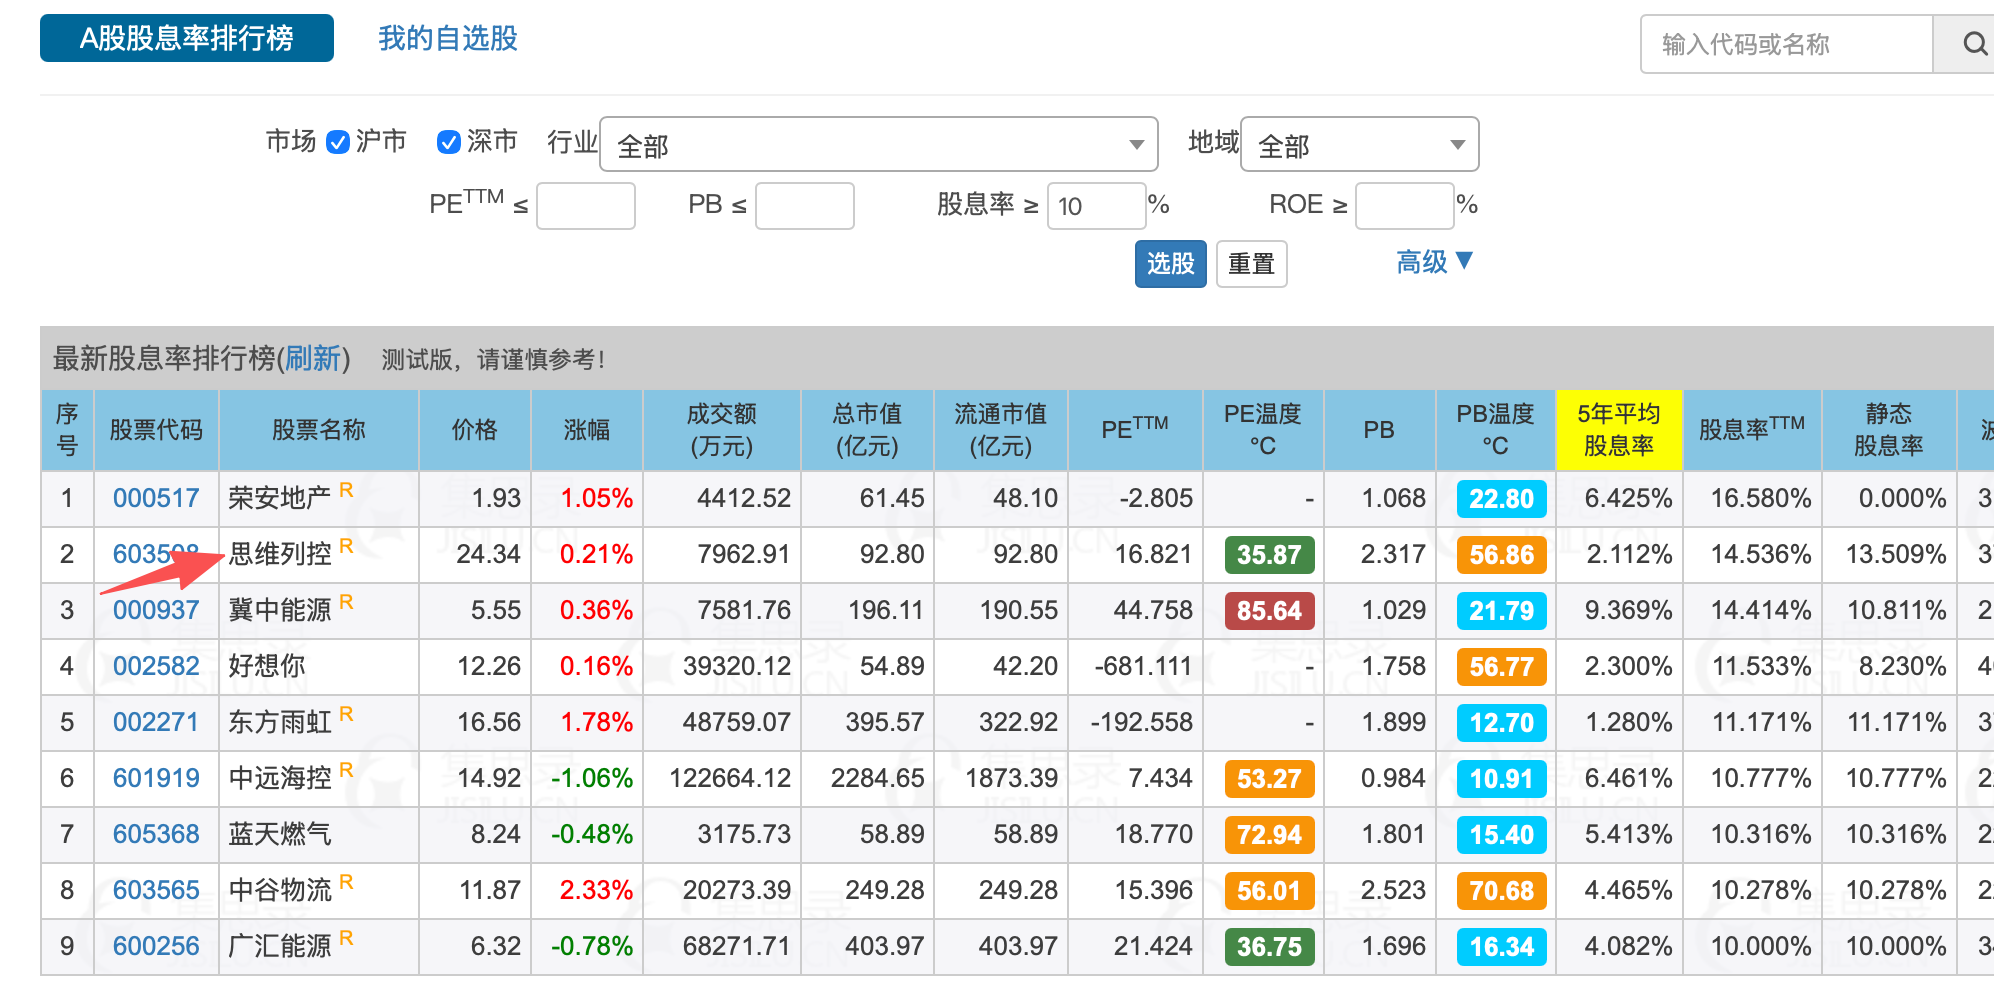Click the R badge beside 广汇能源
Image resolution: width=1994 pixels, height=998 pixels.
346,938
